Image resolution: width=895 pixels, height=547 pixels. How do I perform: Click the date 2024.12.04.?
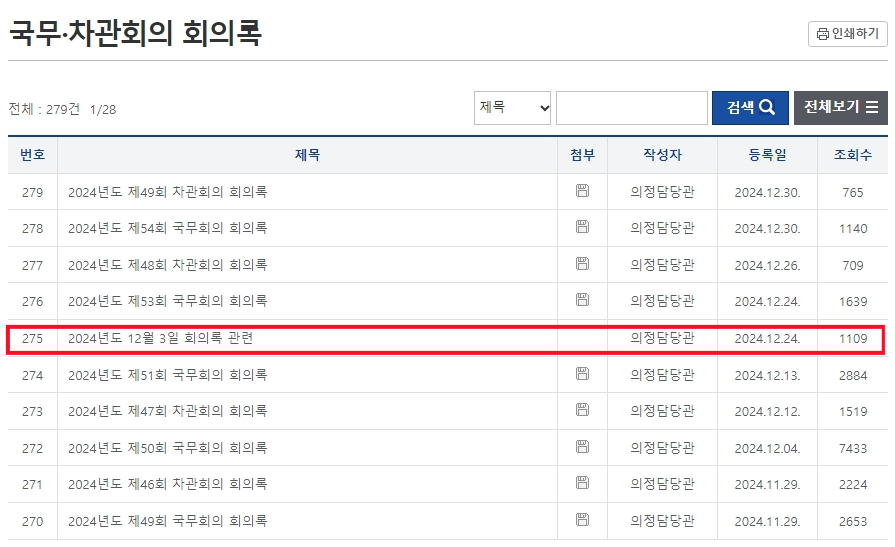click(x=767, y=448)
